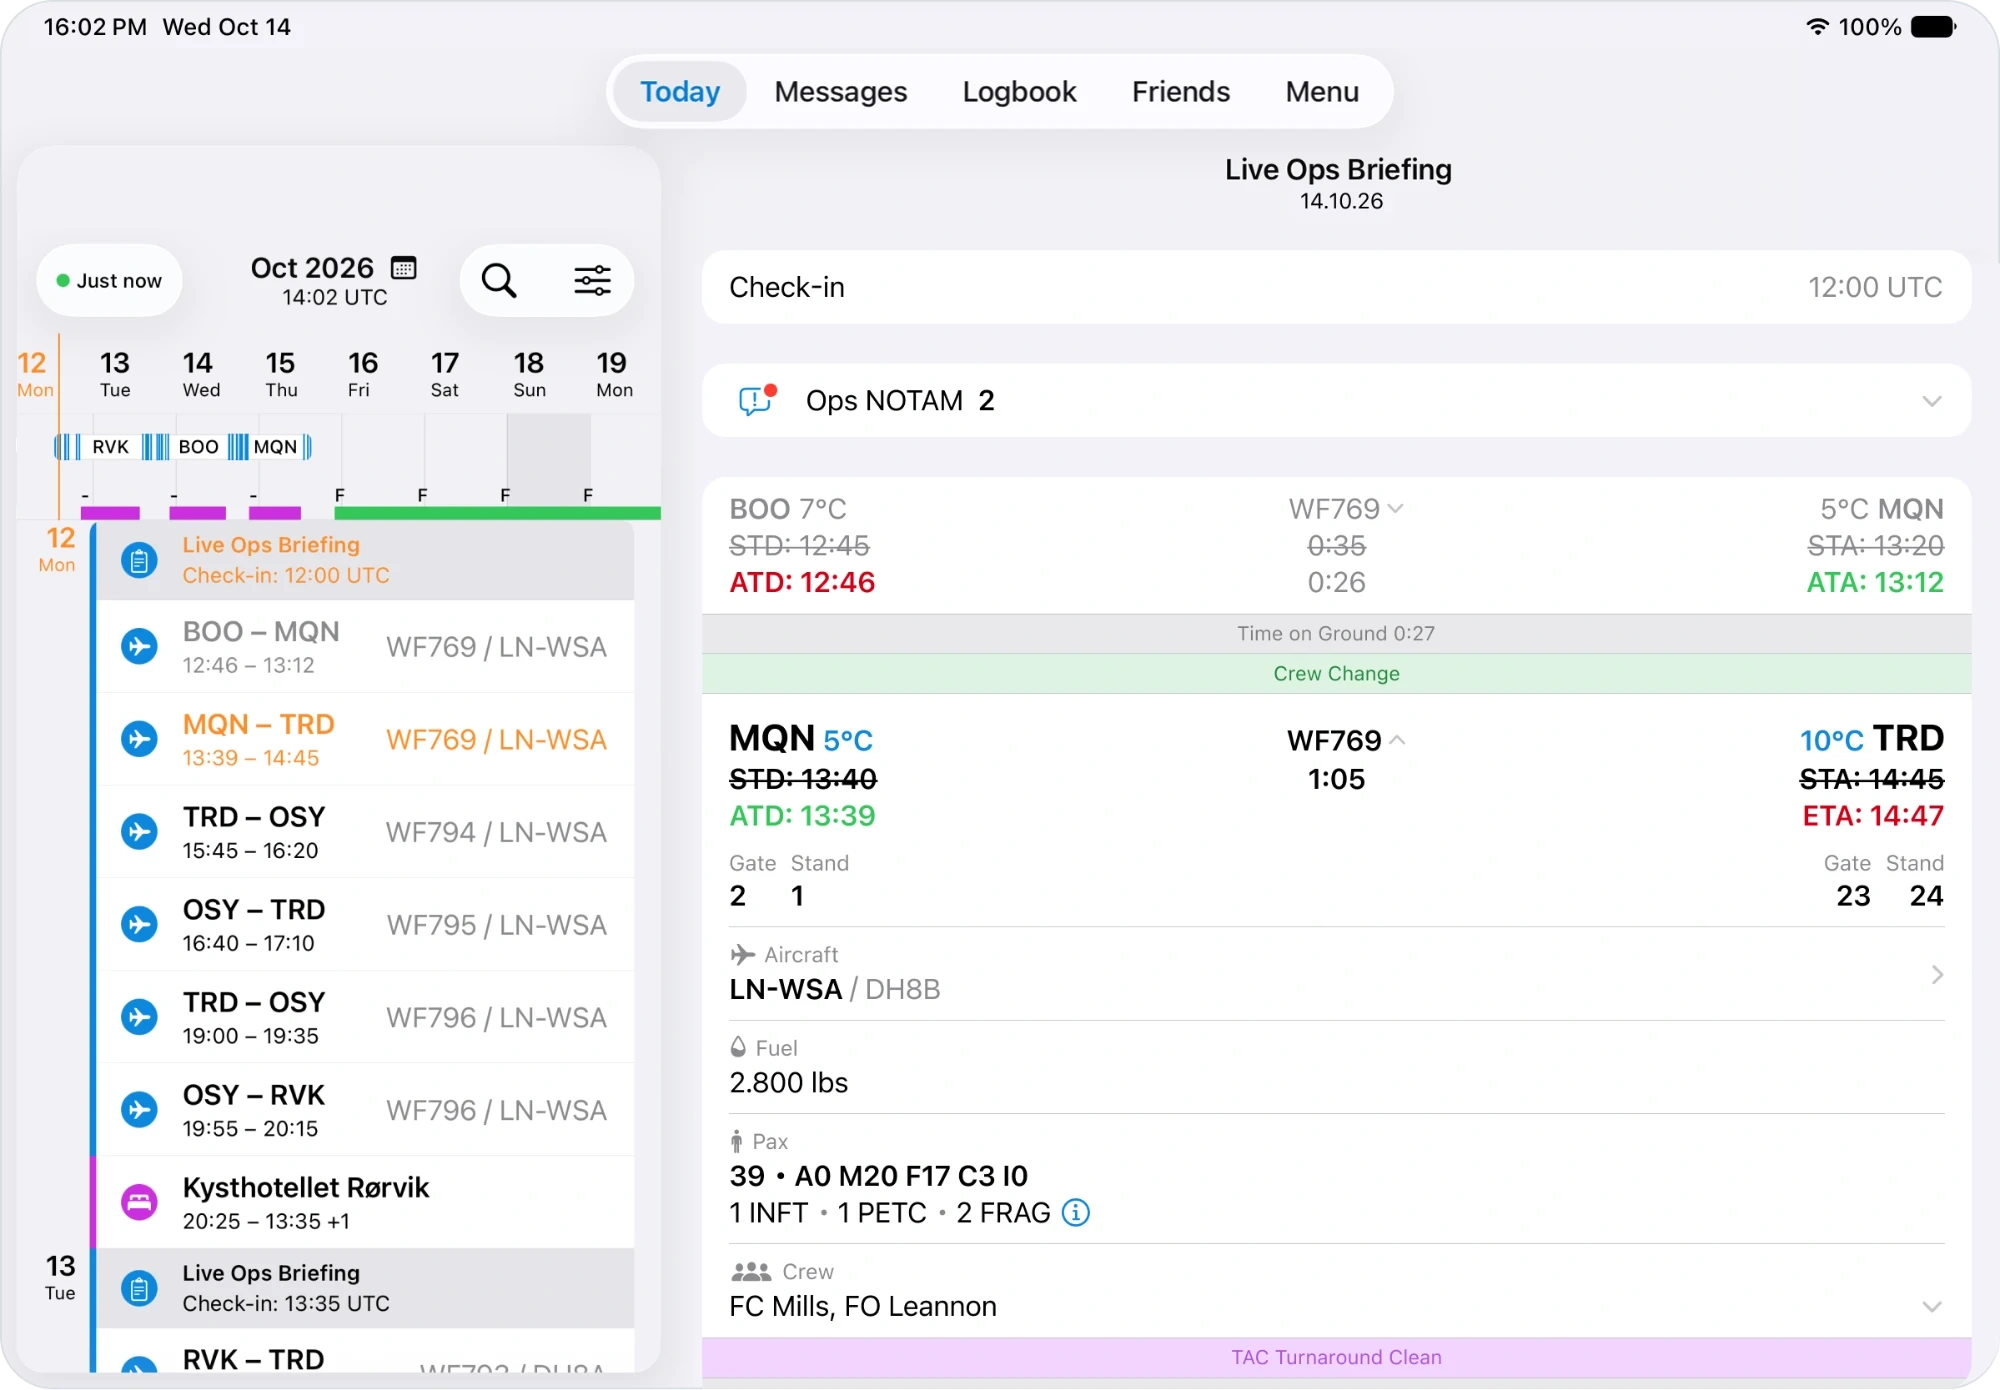Tap the plane icon of TRD – OSY 19:00 flight
This screenshot has height=1390, width=2000.
tap(139, 1017)
